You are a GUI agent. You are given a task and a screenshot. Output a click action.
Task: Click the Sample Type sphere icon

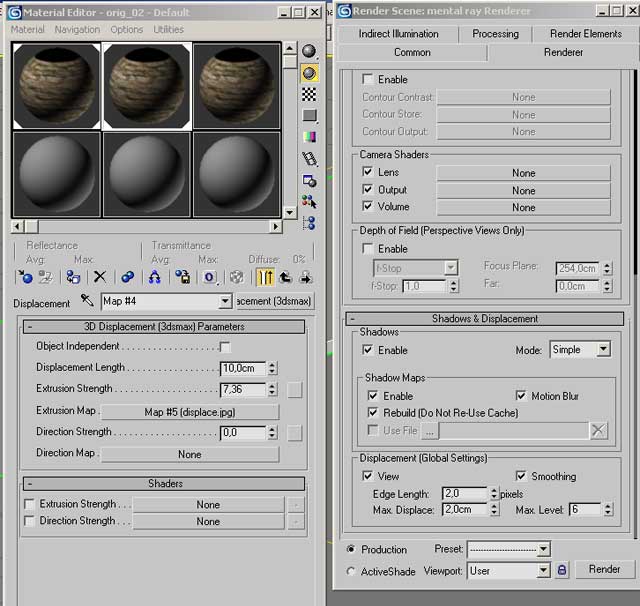[309, 51]
